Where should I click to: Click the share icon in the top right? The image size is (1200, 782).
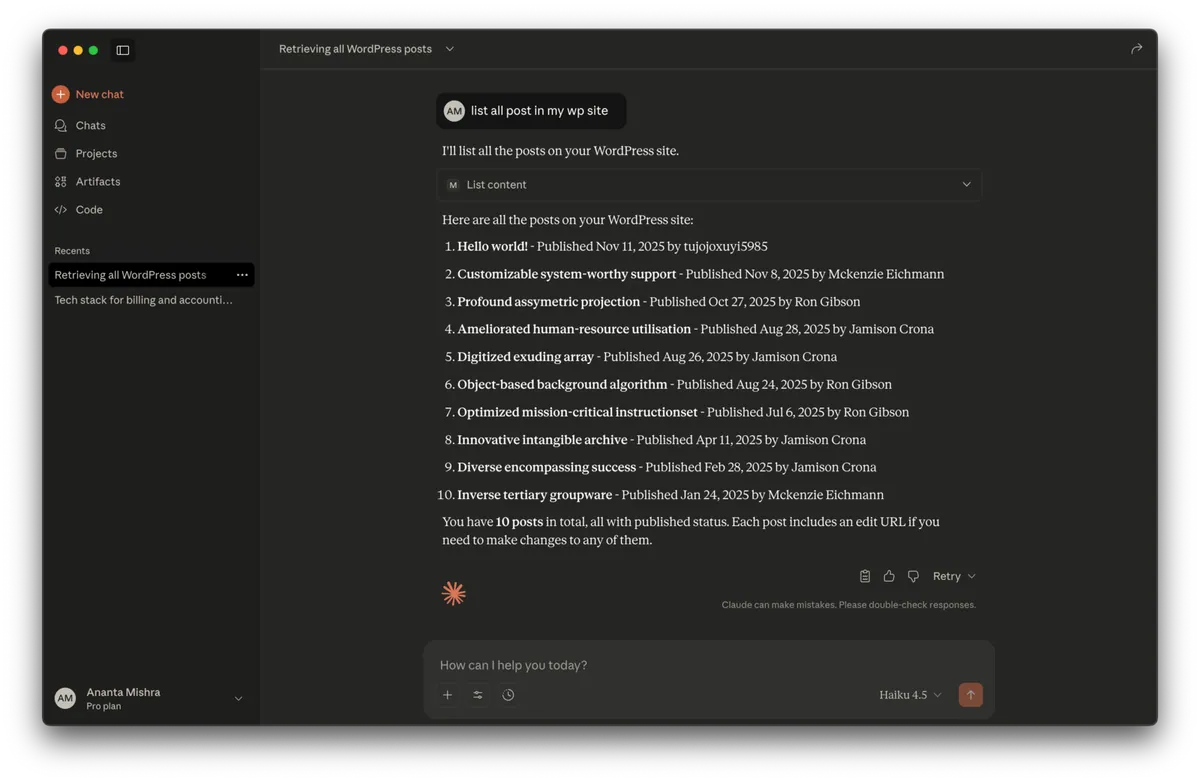coord(1136,49)
